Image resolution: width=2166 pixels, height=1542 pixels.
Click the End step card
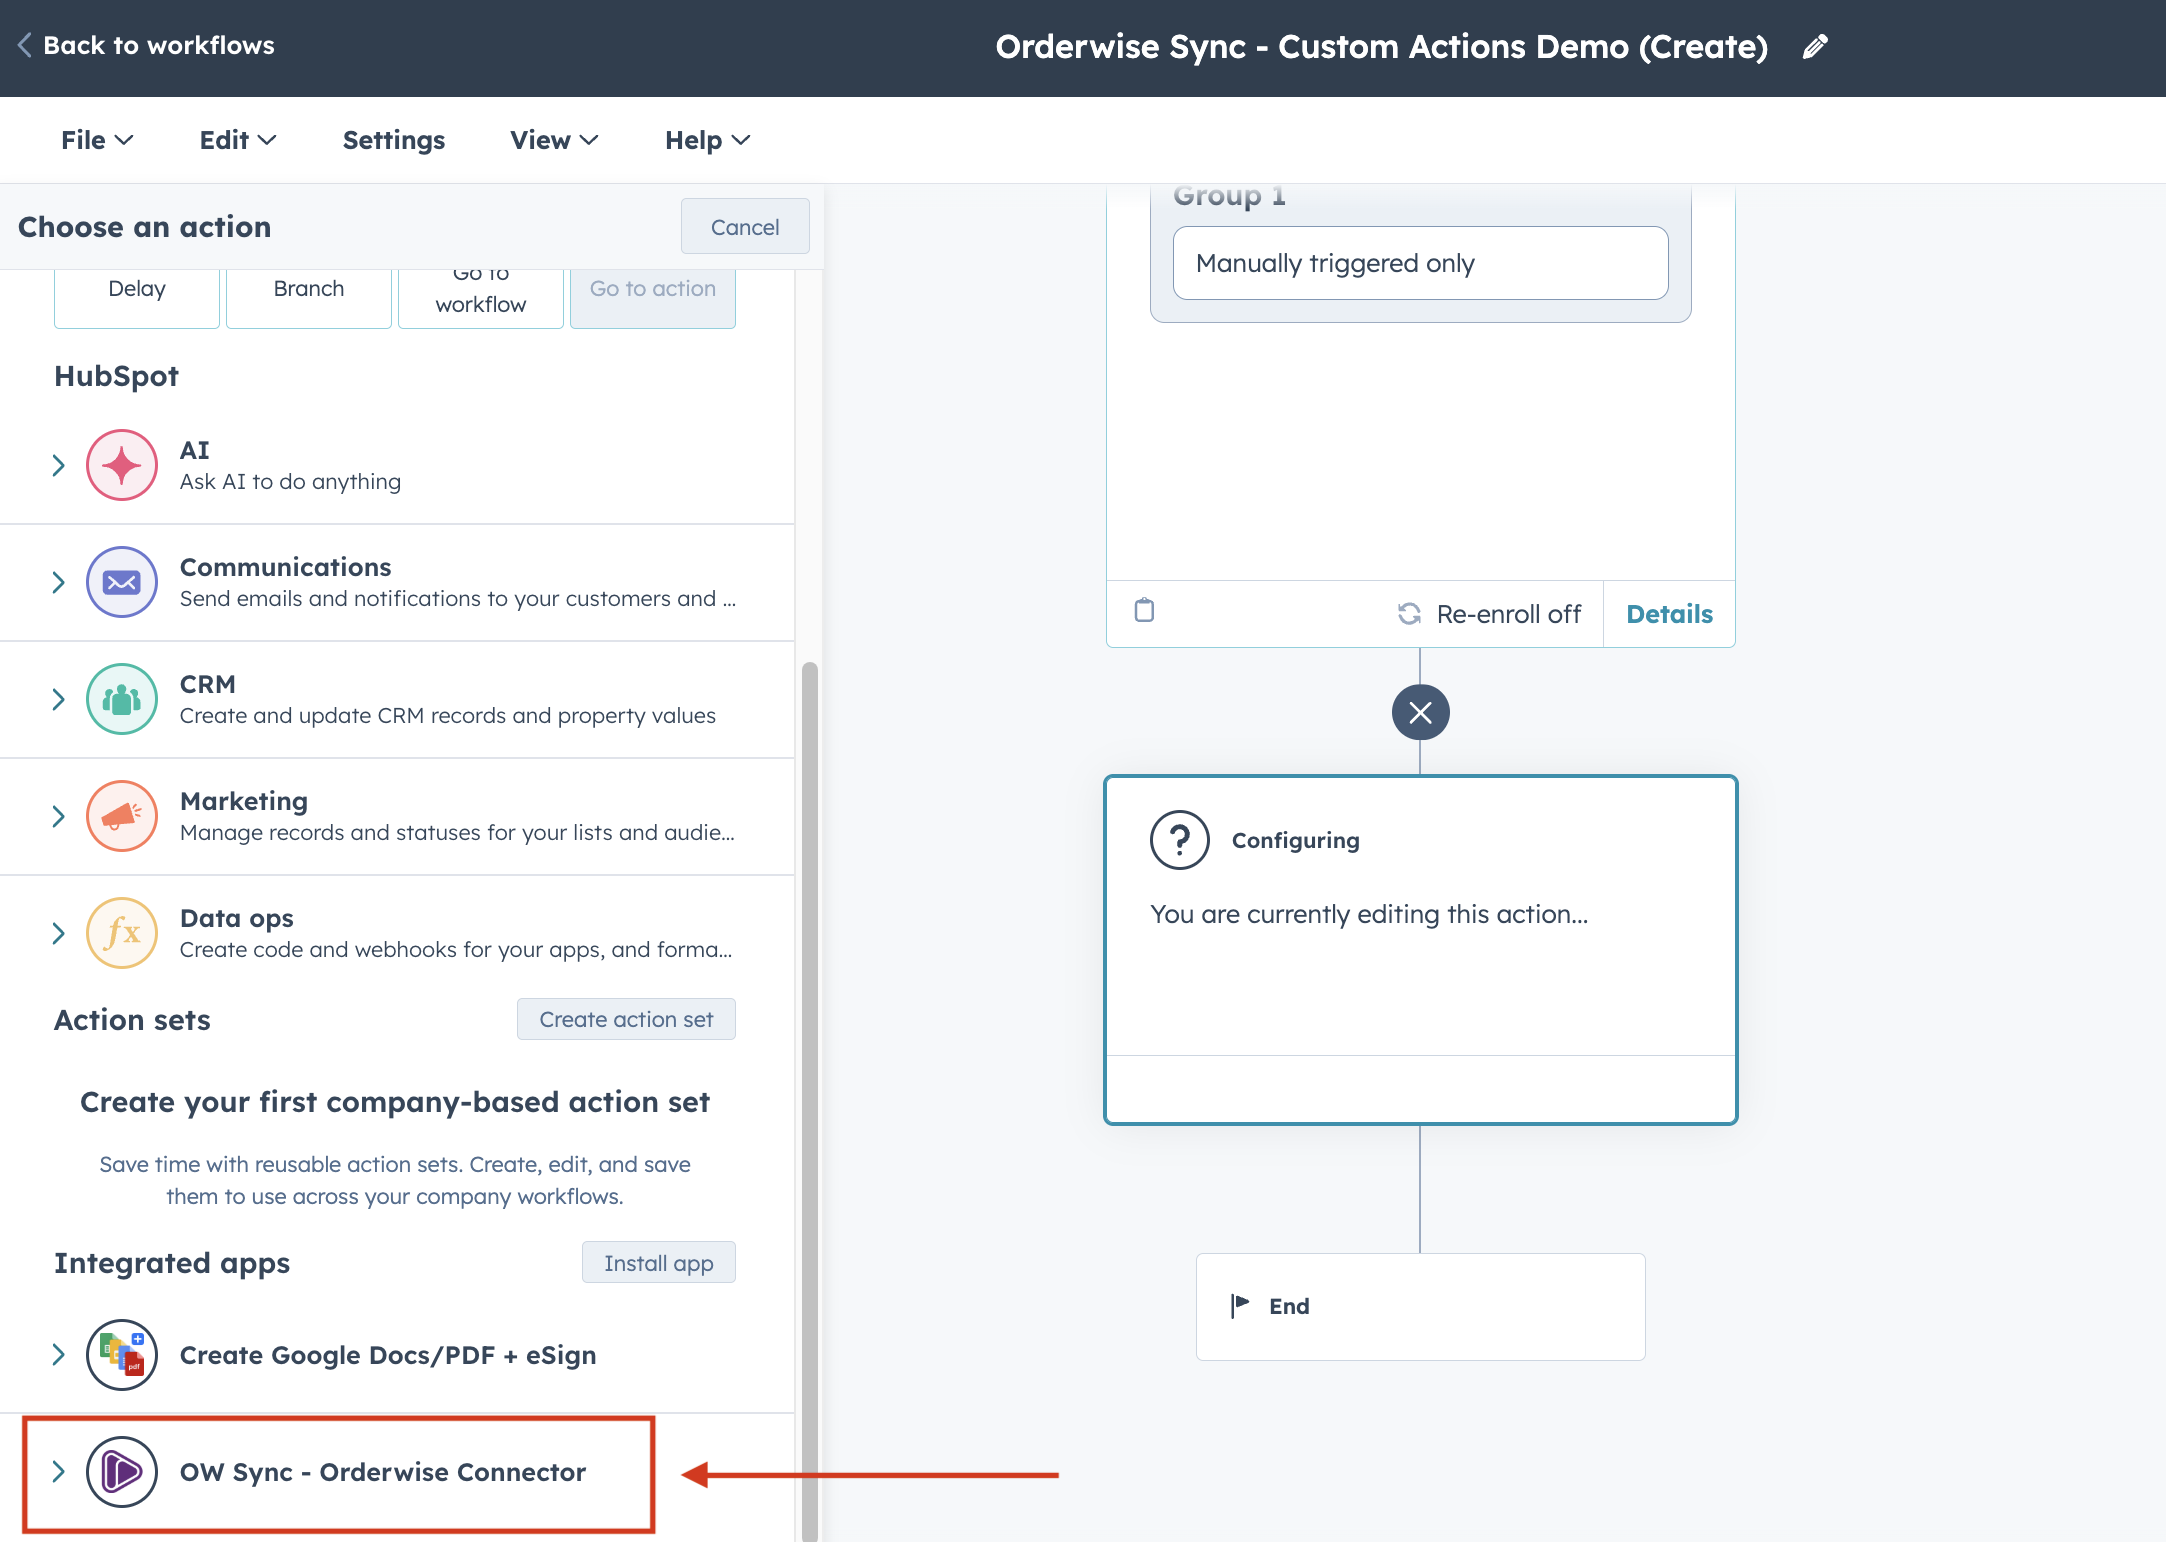pos(1420,1306)
